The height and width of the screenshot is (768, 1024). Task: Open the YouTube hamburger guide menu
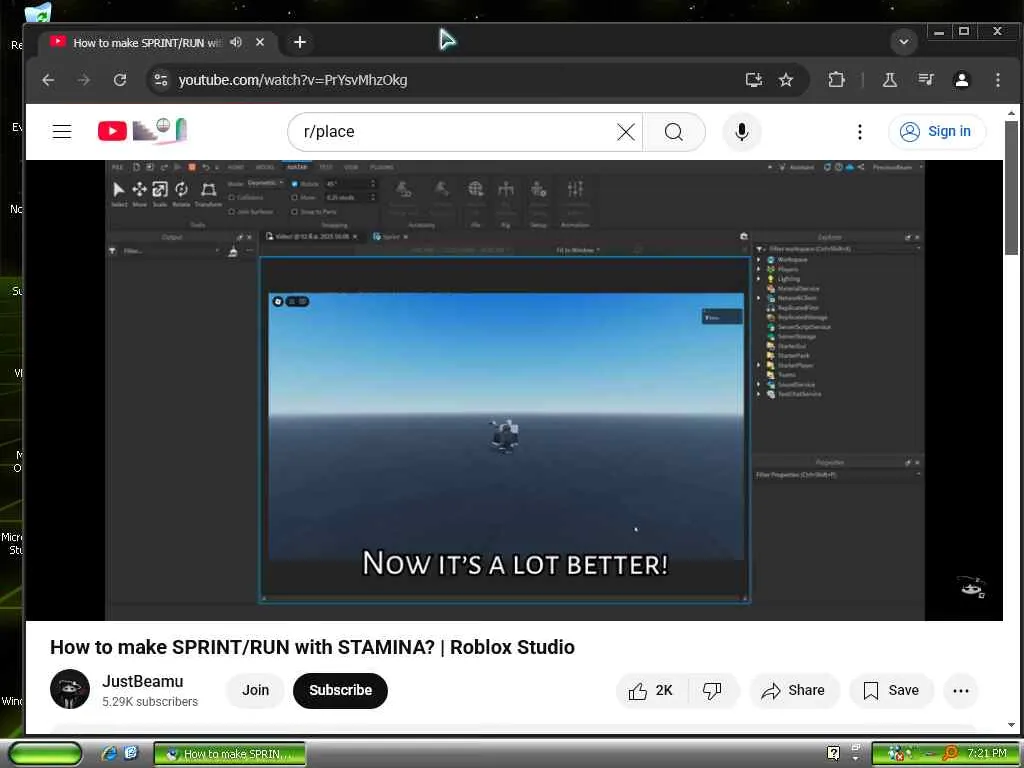pyautogui.click(x=62, y=131)
